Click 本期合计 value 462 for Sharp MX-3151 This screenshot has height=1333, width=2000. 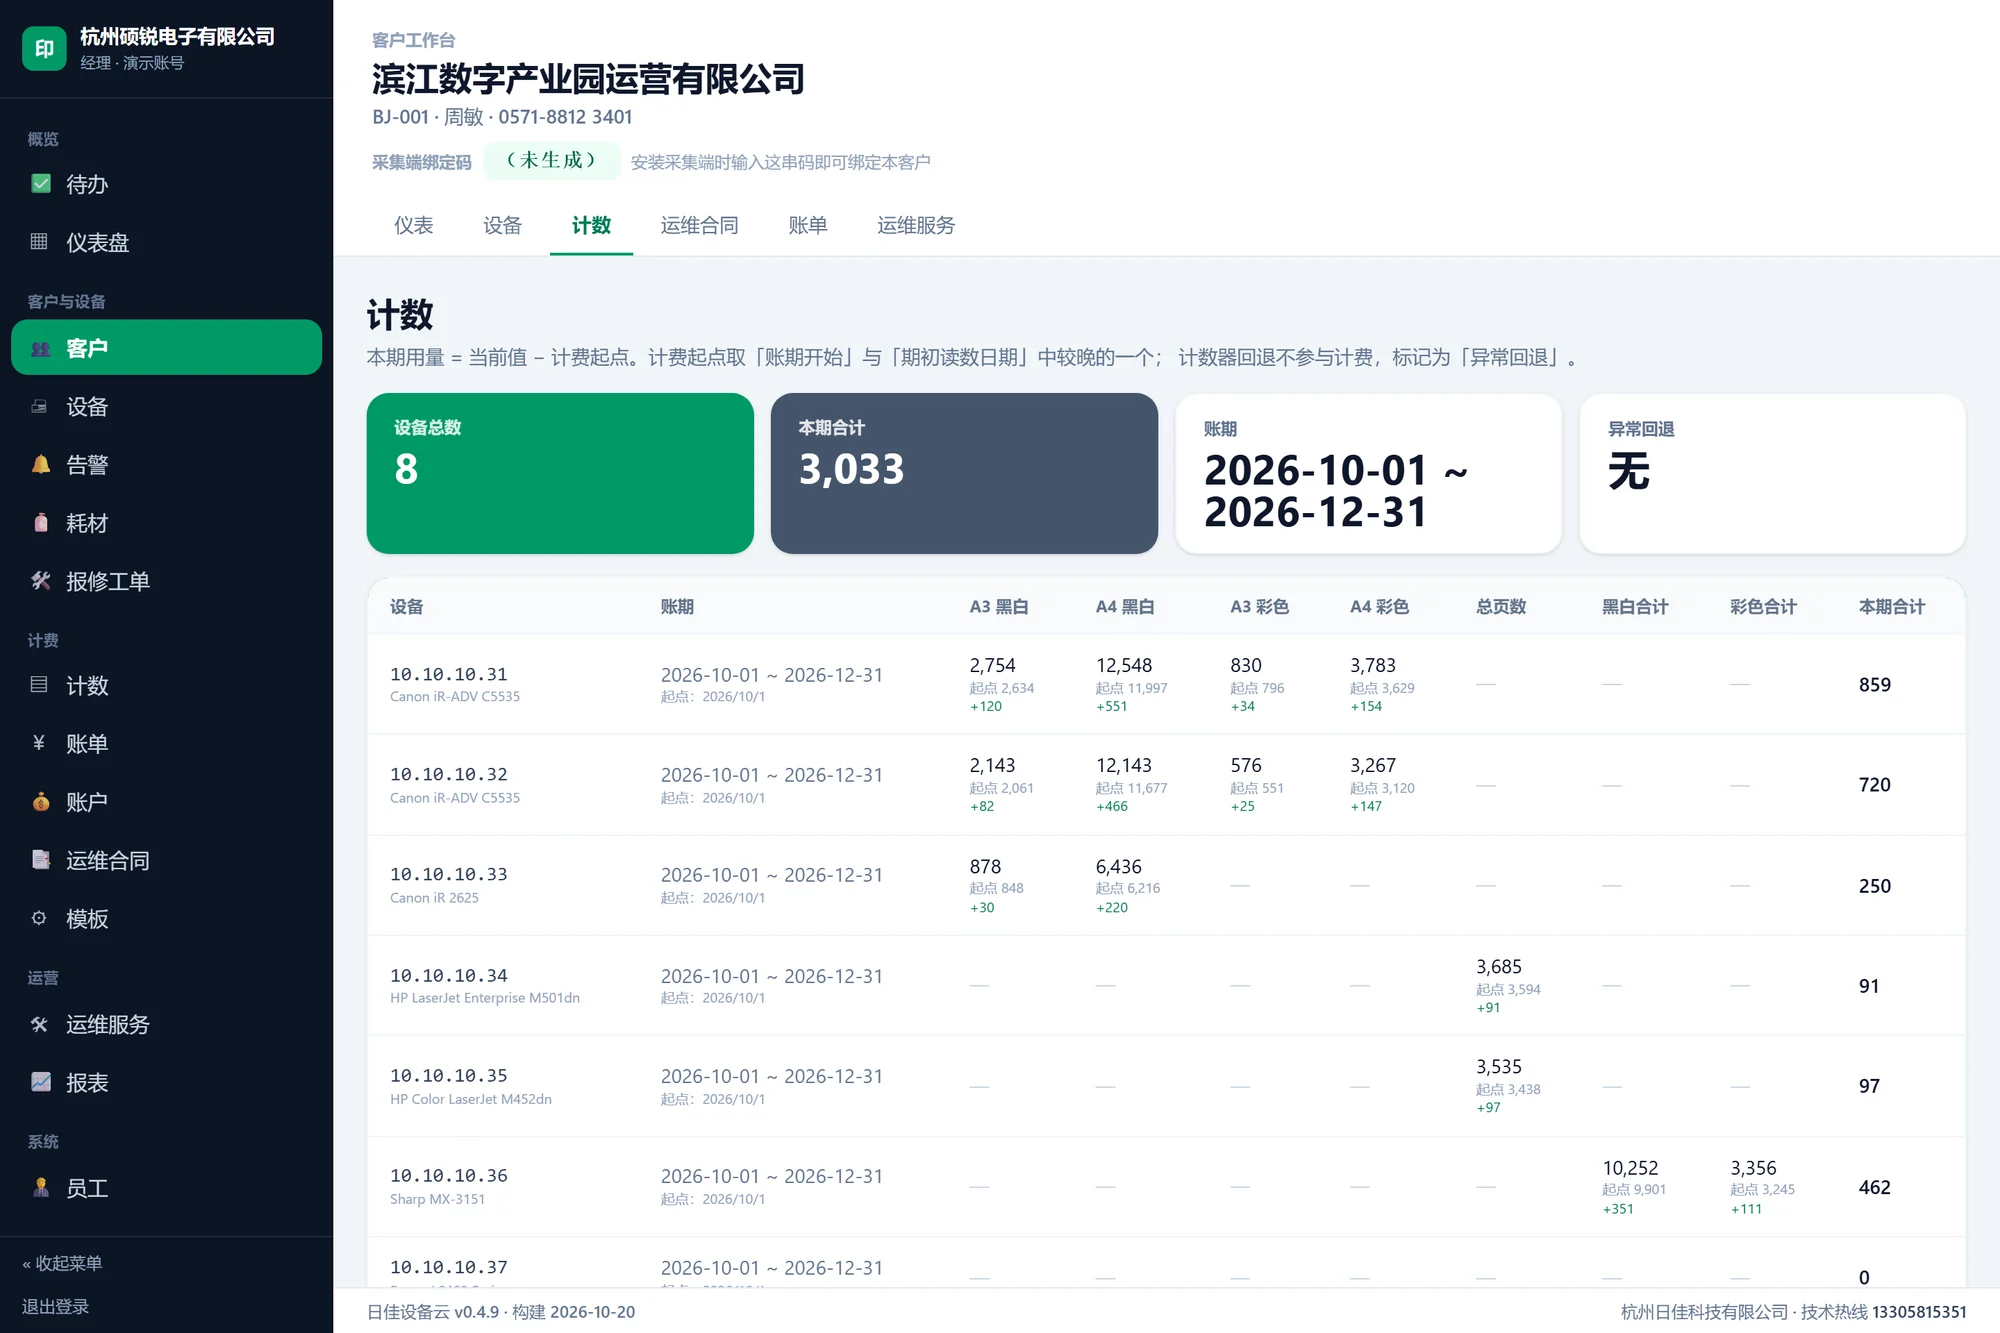tap(1875, 1187)
